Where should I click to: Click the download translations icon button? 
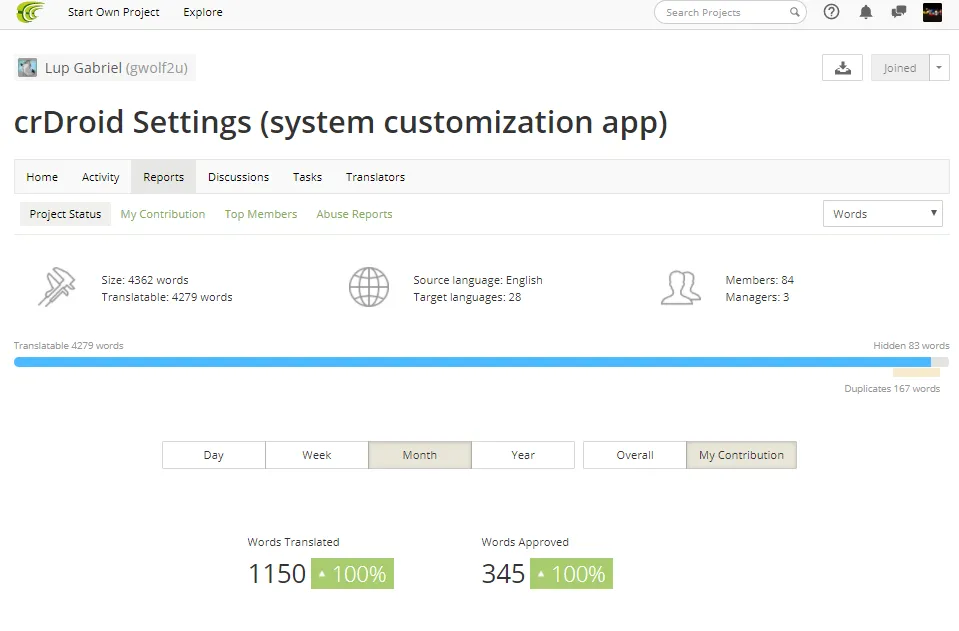tap(842, 68)
